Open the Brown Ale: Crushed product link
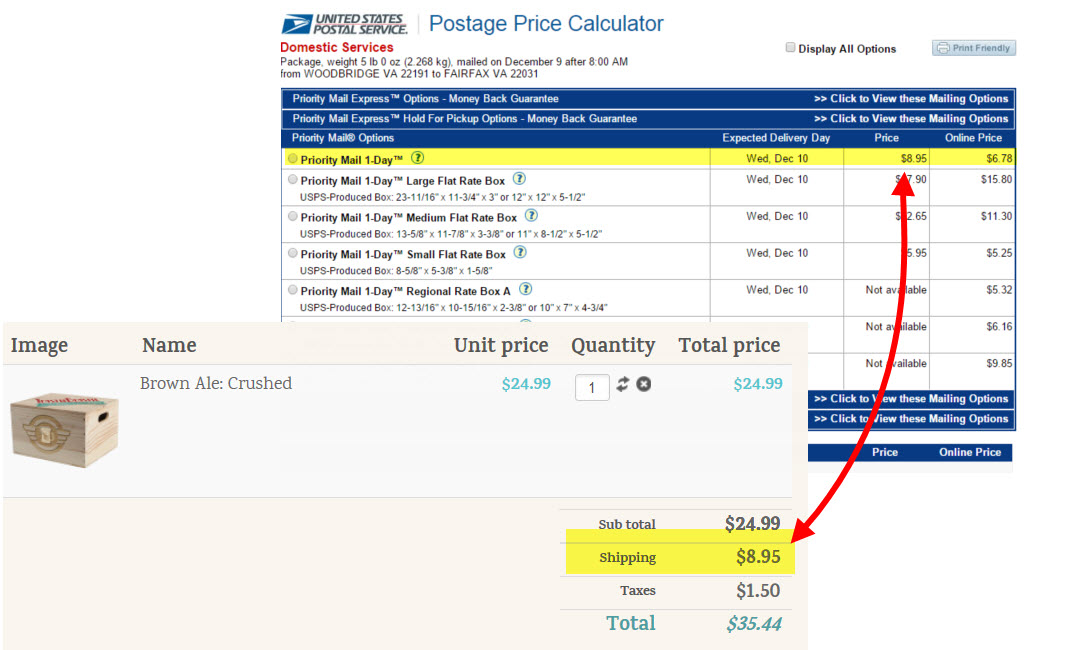 point(216,383)
